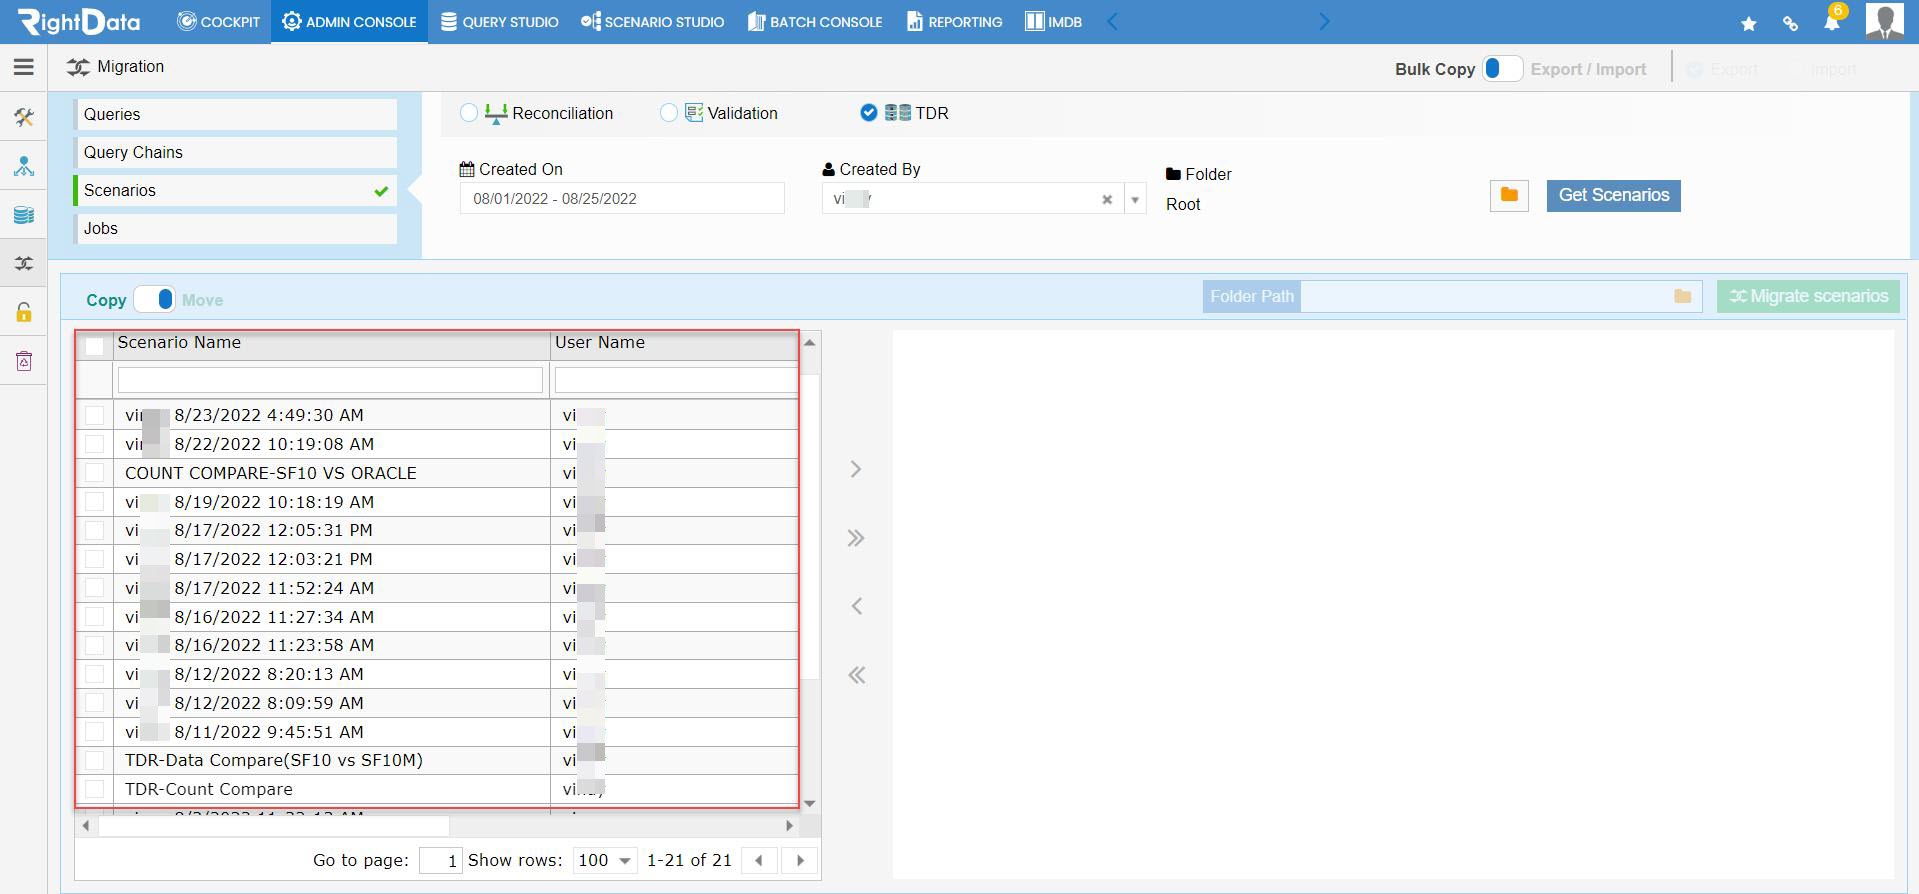The height and width of the screenshot is (894, 1919).
Task: Select Scenarios in the migration list
Action: [236, 190]
